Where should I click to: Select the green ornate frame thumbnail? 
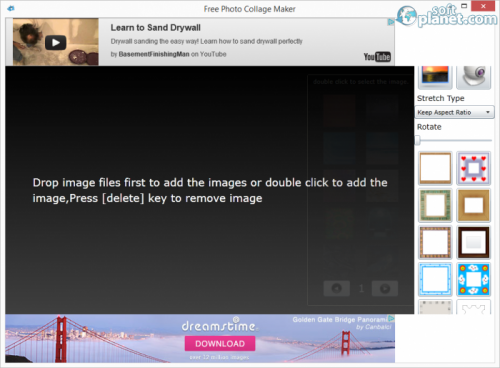[x=435, y=205]
